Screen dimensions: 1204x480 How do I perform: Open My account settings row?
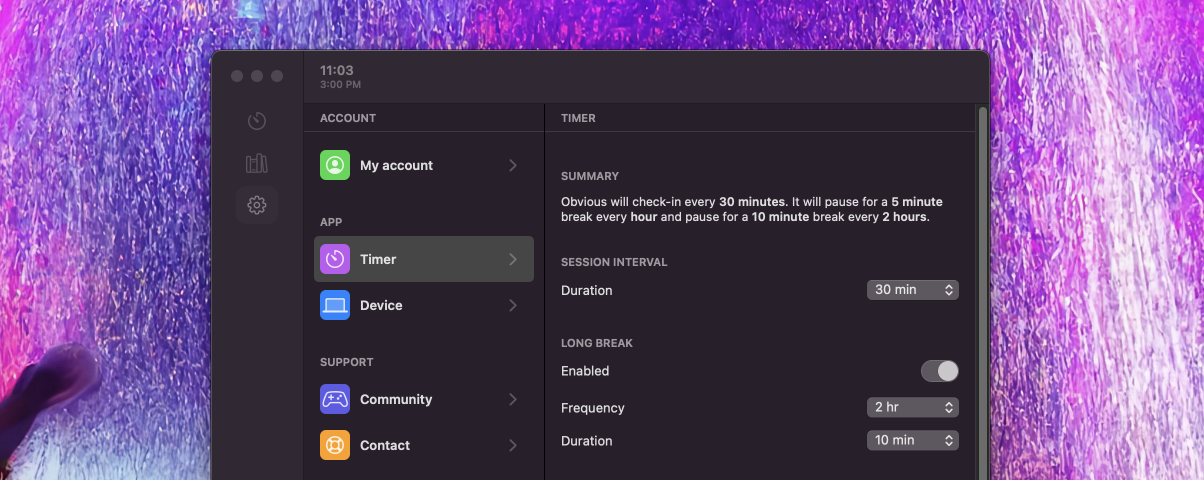(x=424, y=165)
